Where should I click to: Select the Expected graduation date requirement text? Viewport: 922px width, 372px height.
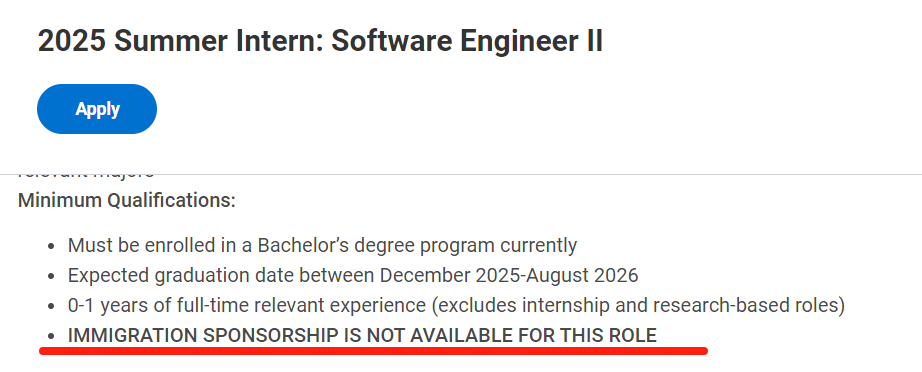[x=353, y=275]
